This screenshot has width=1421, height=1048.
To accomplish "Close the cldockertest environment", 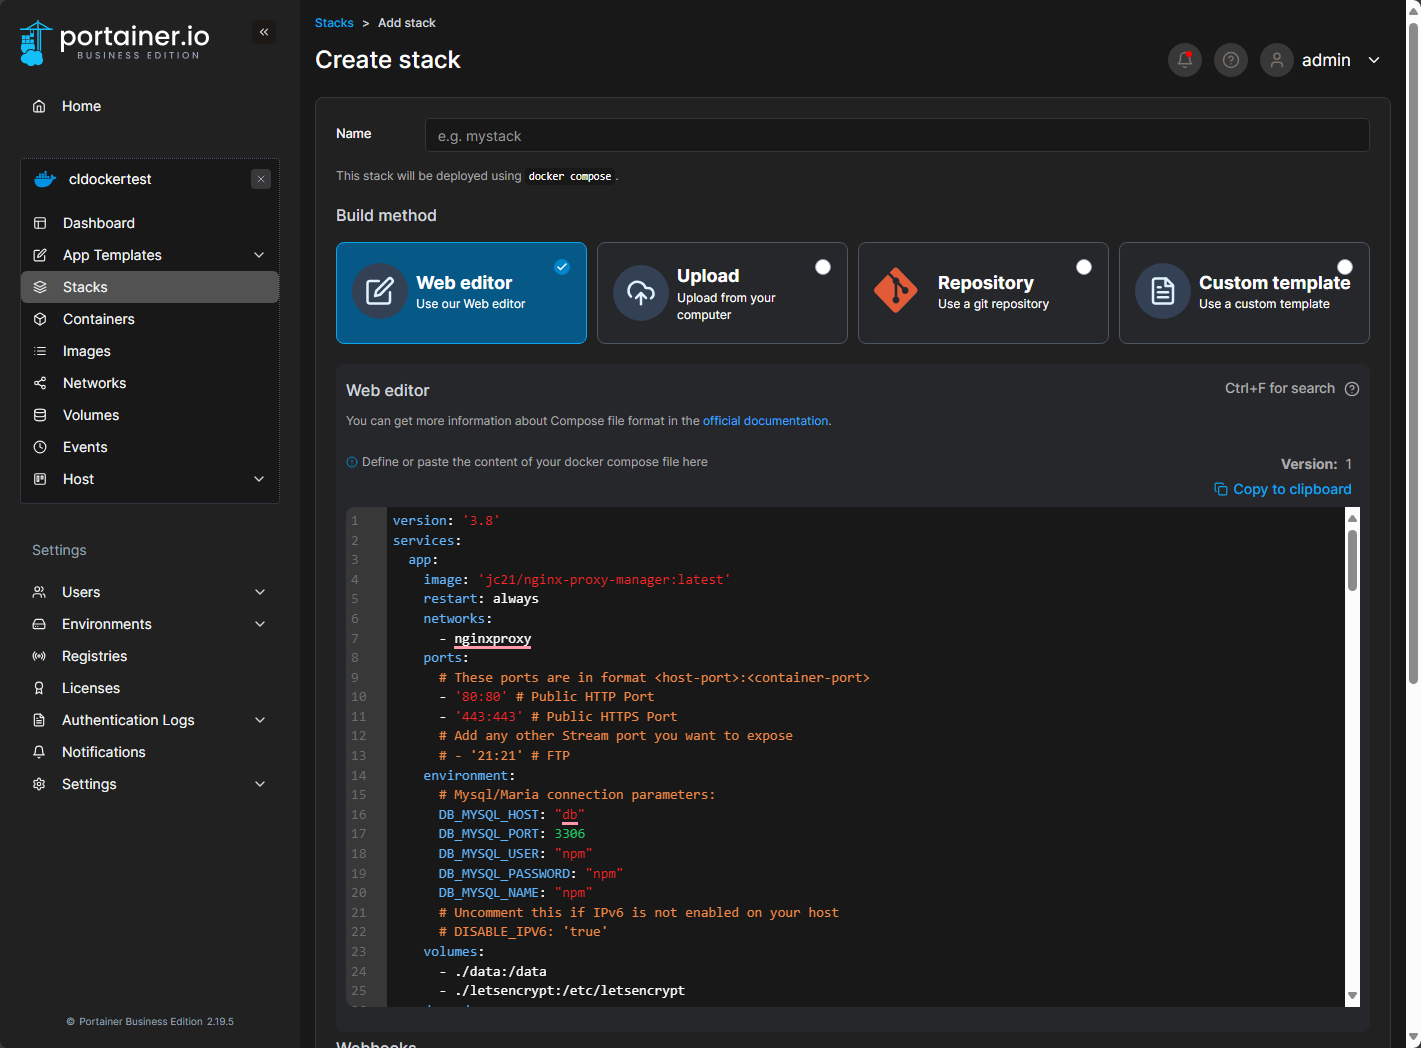I will point(261,179).
